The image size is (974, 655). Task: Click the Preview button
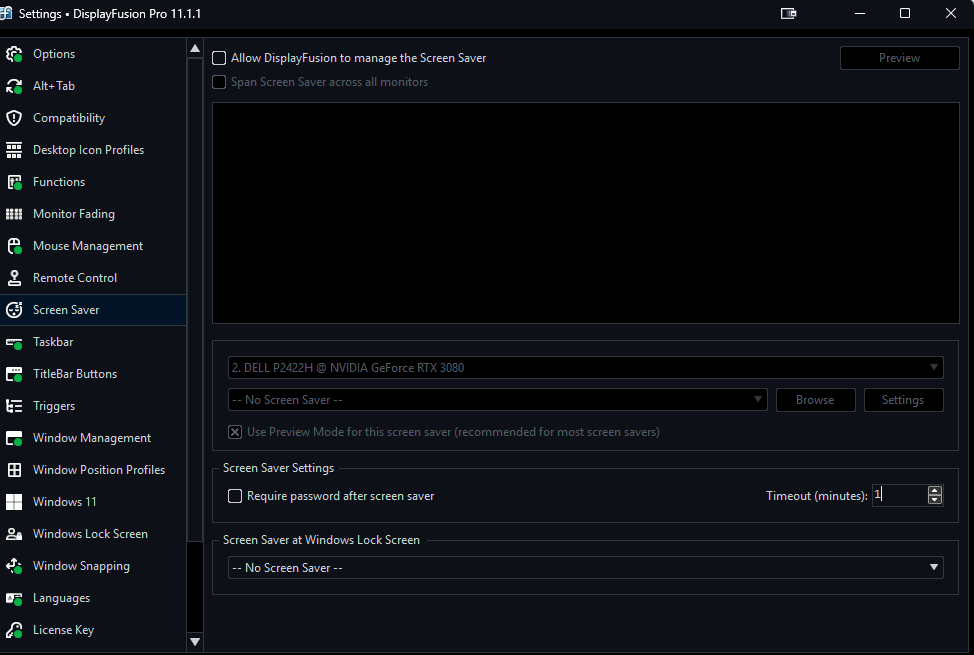point(899,58)
